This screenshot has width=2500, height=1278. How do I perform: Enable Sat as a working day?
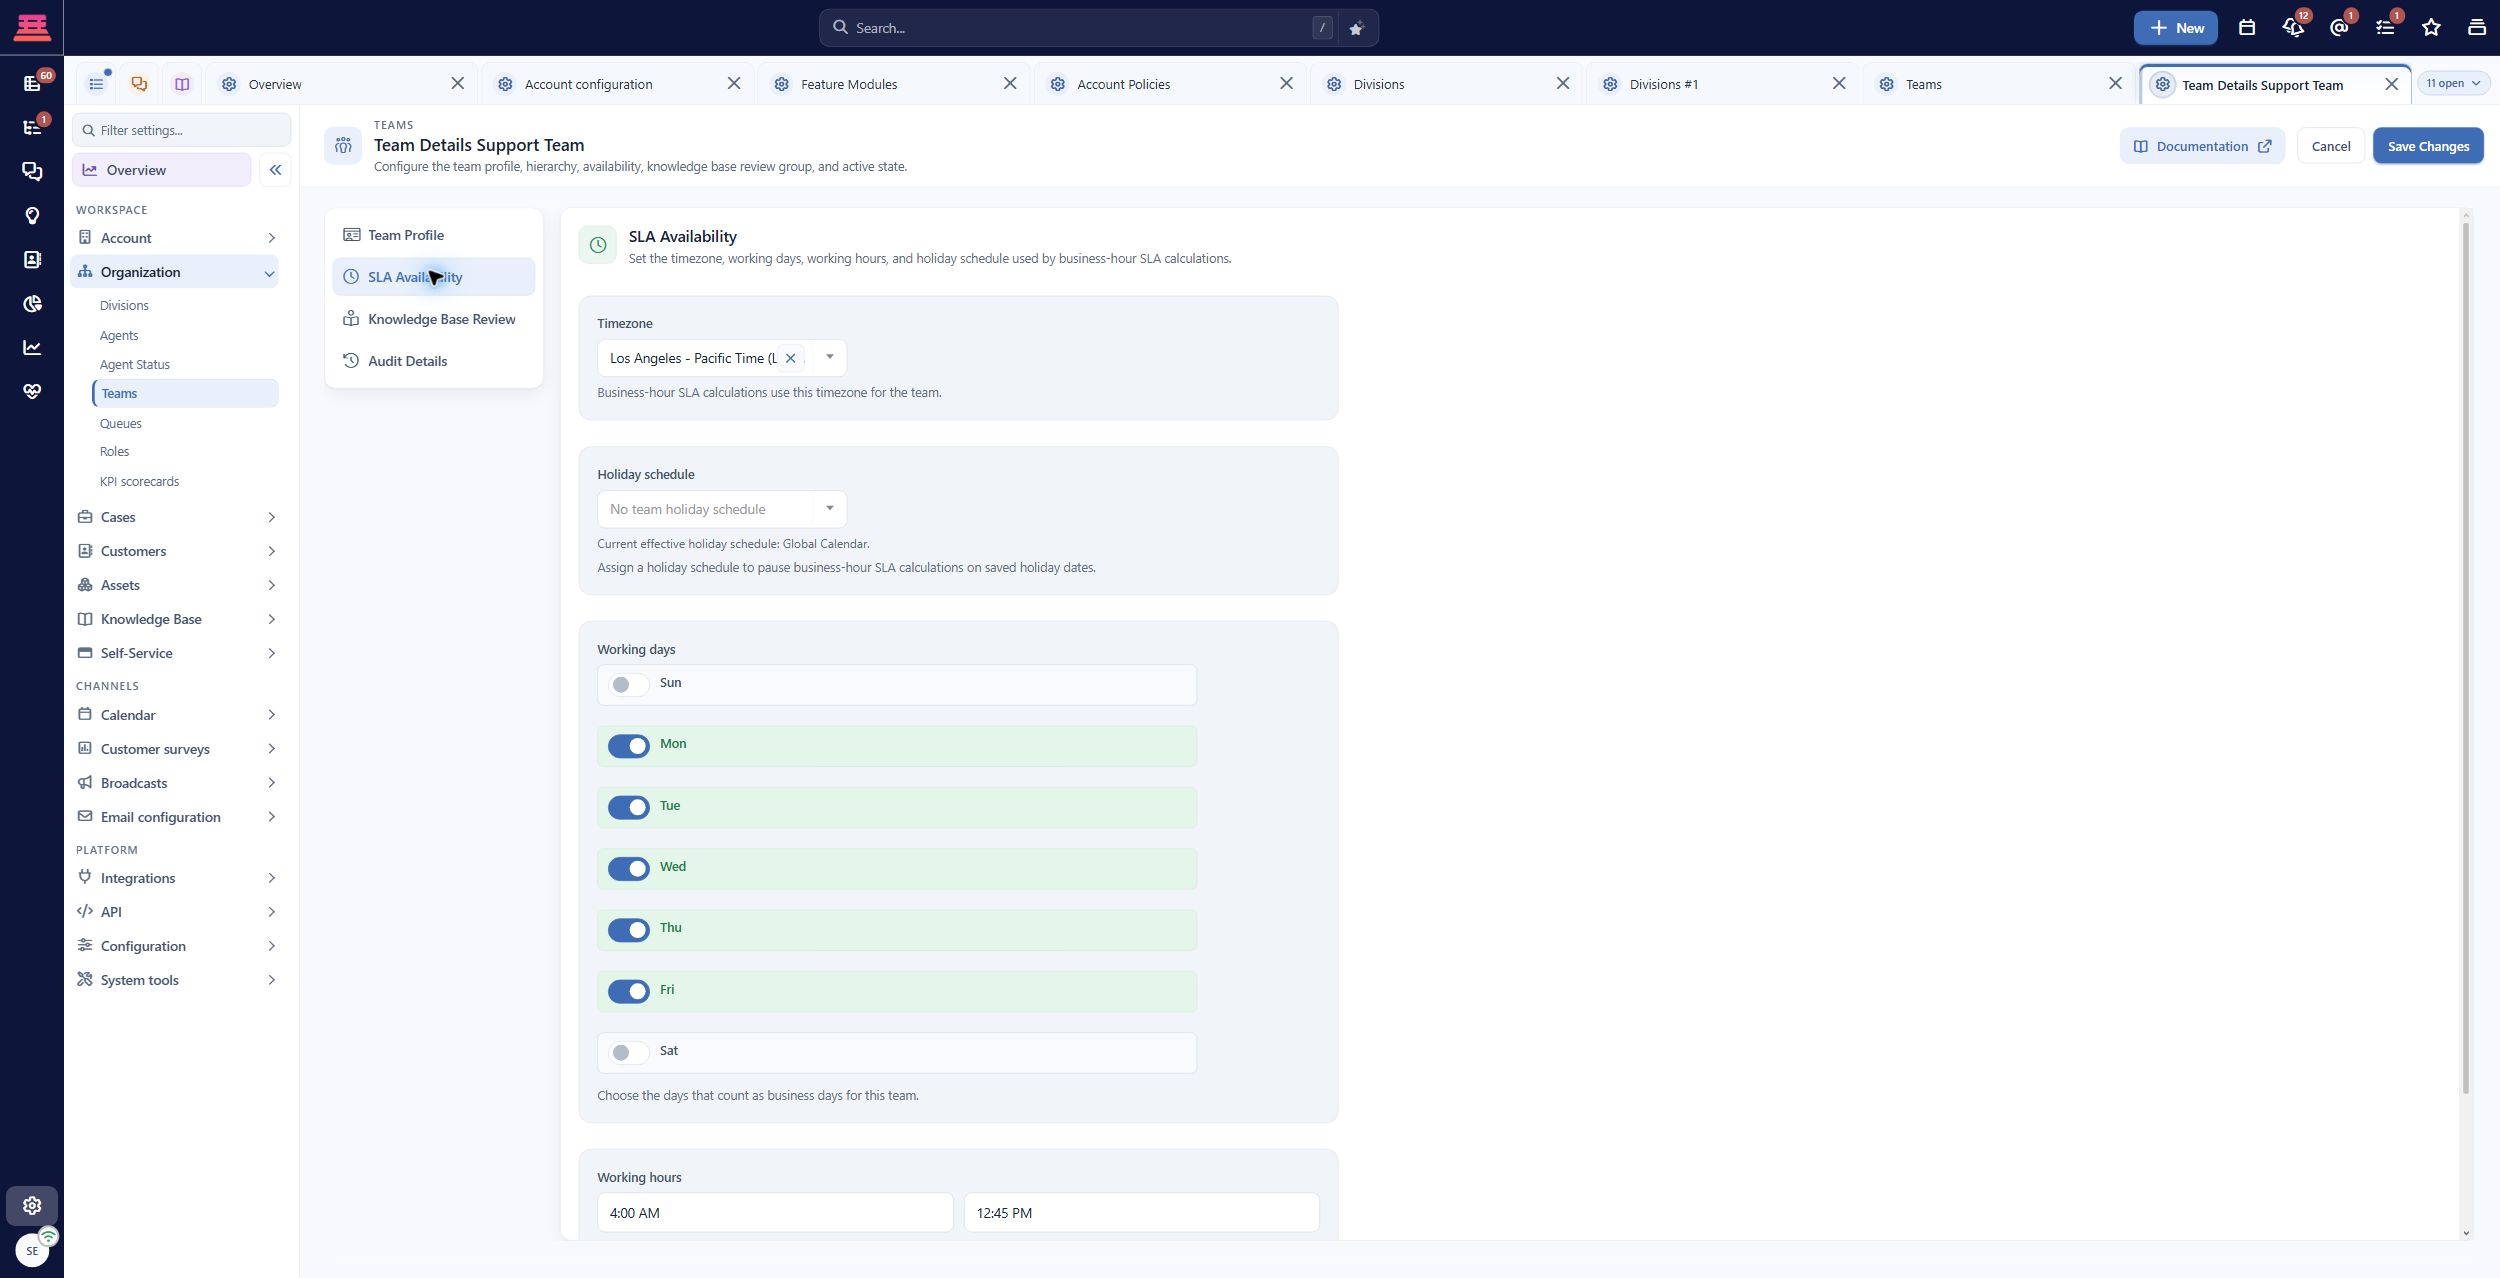[629, 1052]
